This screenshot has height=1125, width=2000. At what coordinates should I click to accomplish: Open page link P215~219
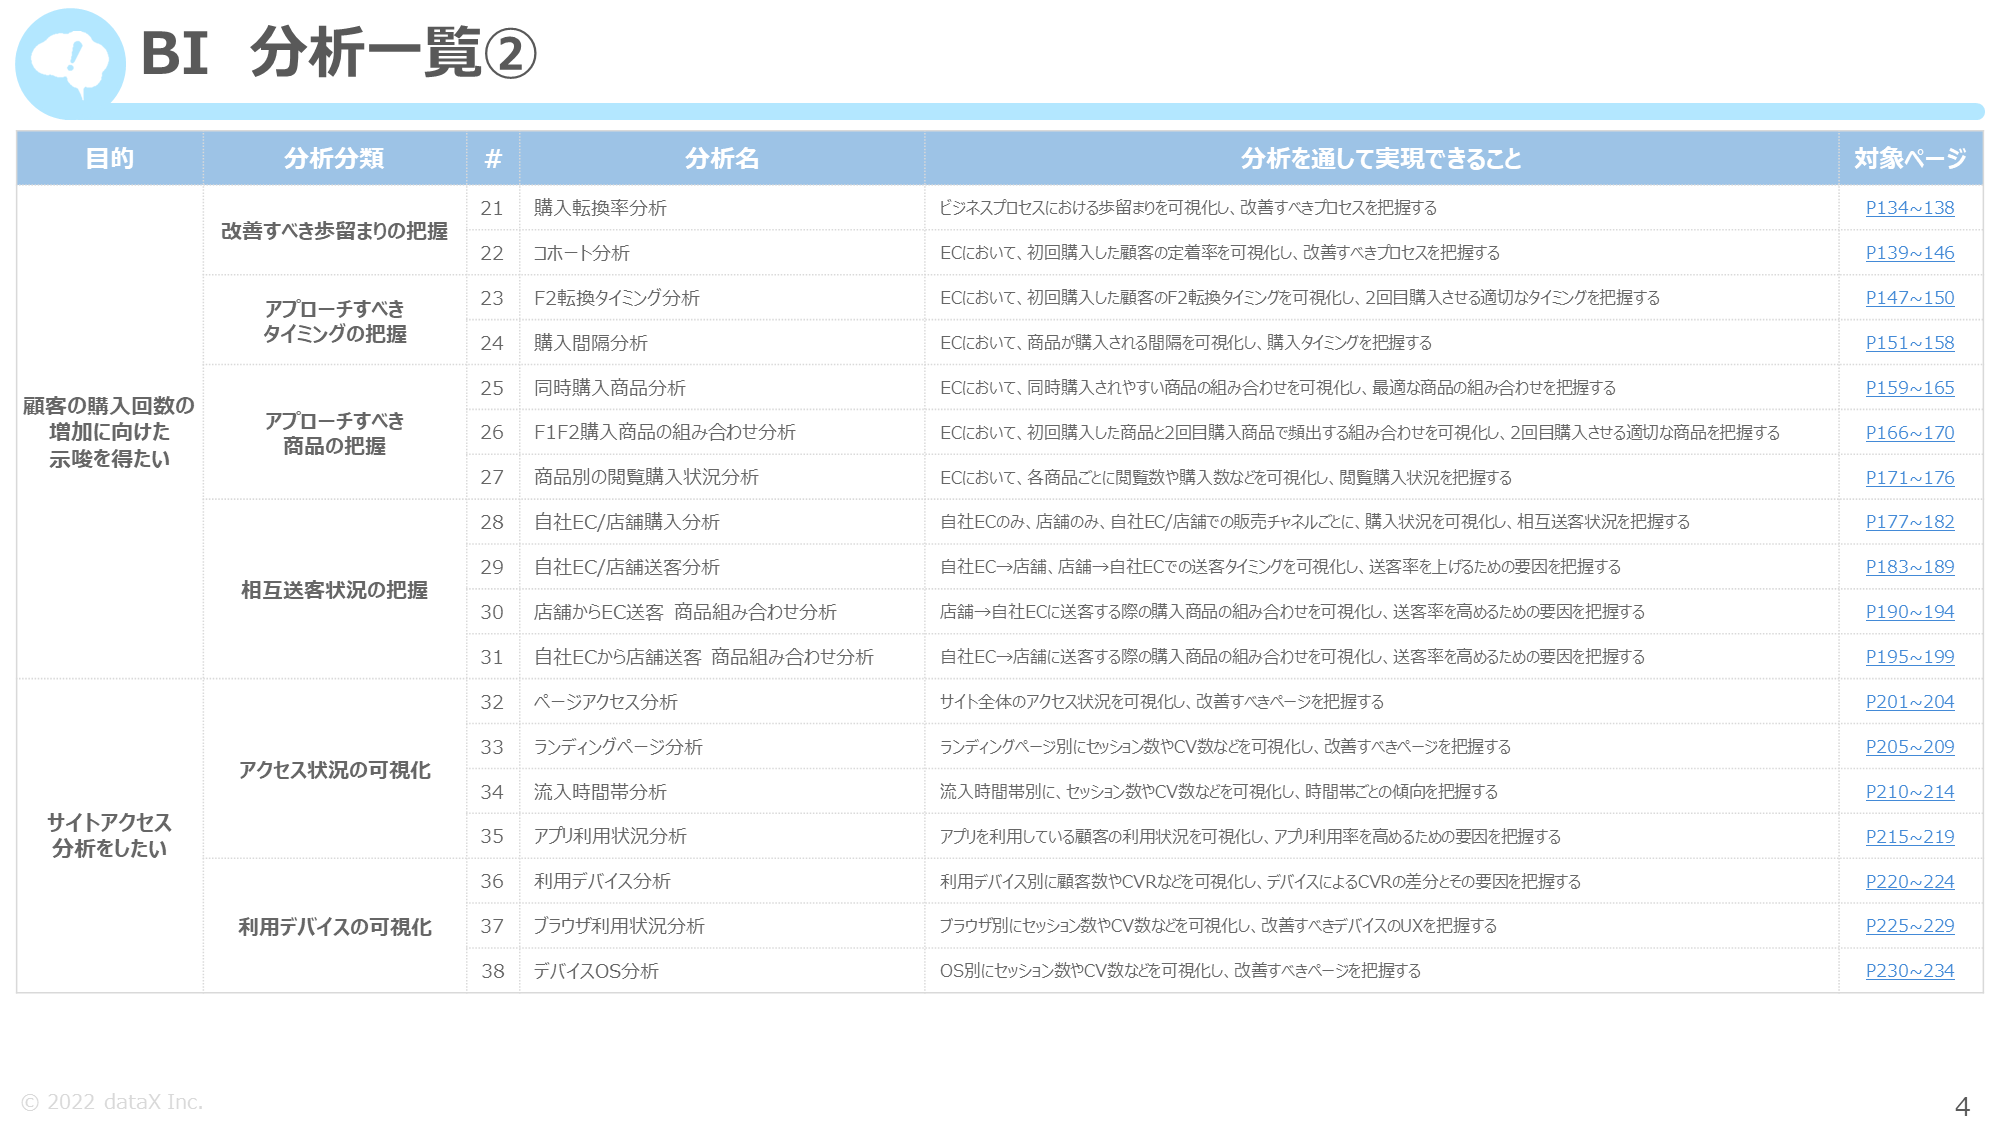tap(1909, 837)
